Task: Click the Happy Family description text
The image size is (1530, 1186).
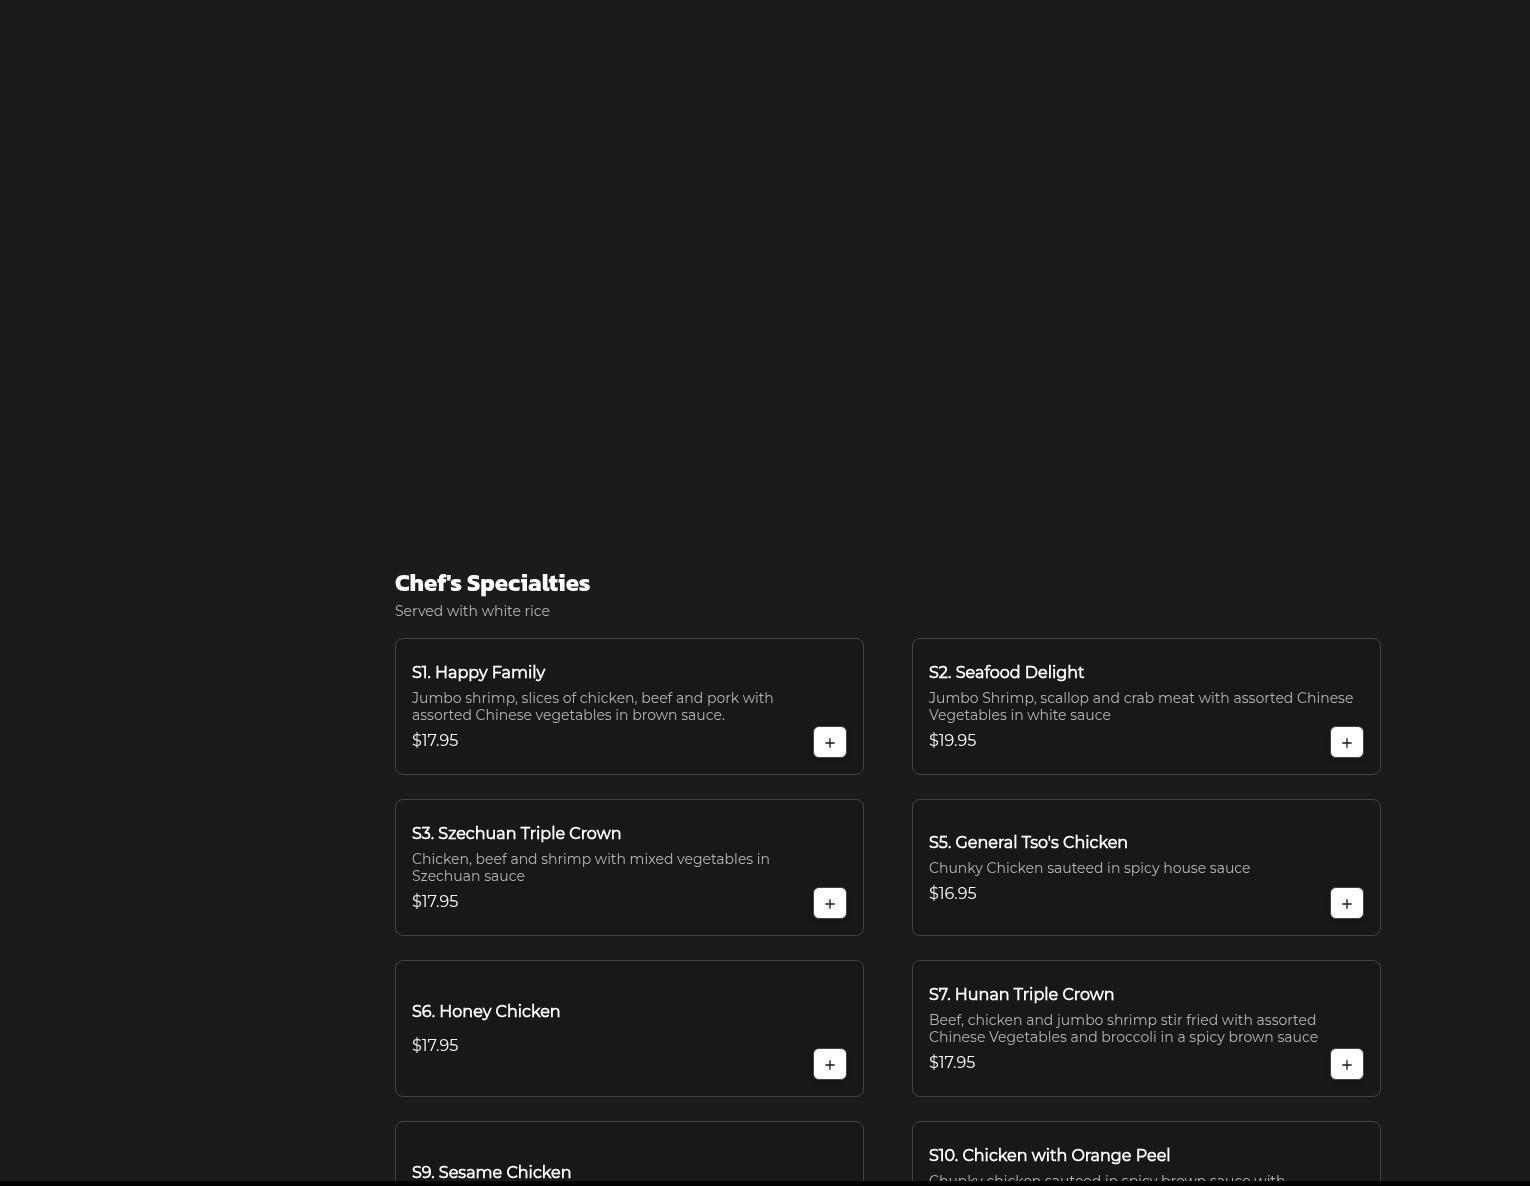Action: pos(592,707)
